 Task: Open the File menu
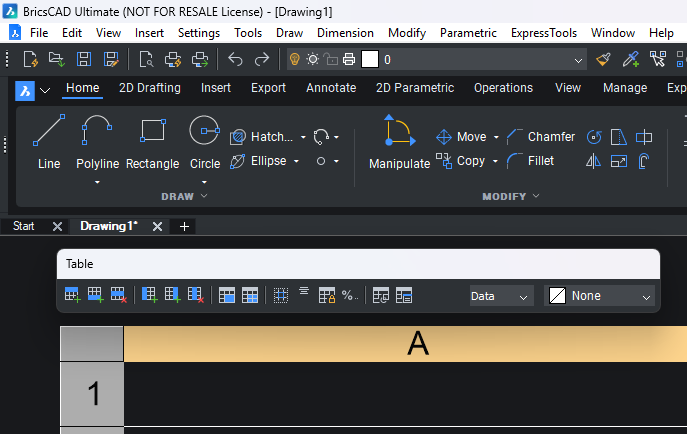click(x=39, y=33)
